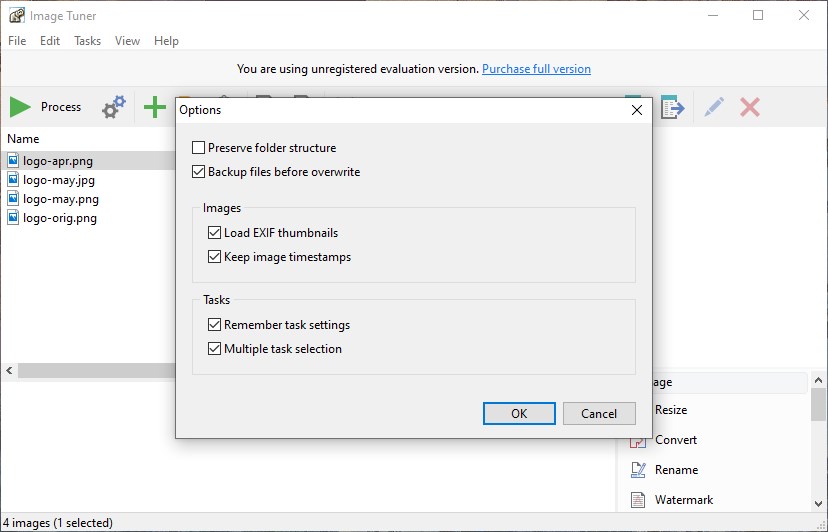This screenshot has width=828, height=532.
Task: Toggle Load EXIF thumbnails checkbox
Action: [214, 233]
